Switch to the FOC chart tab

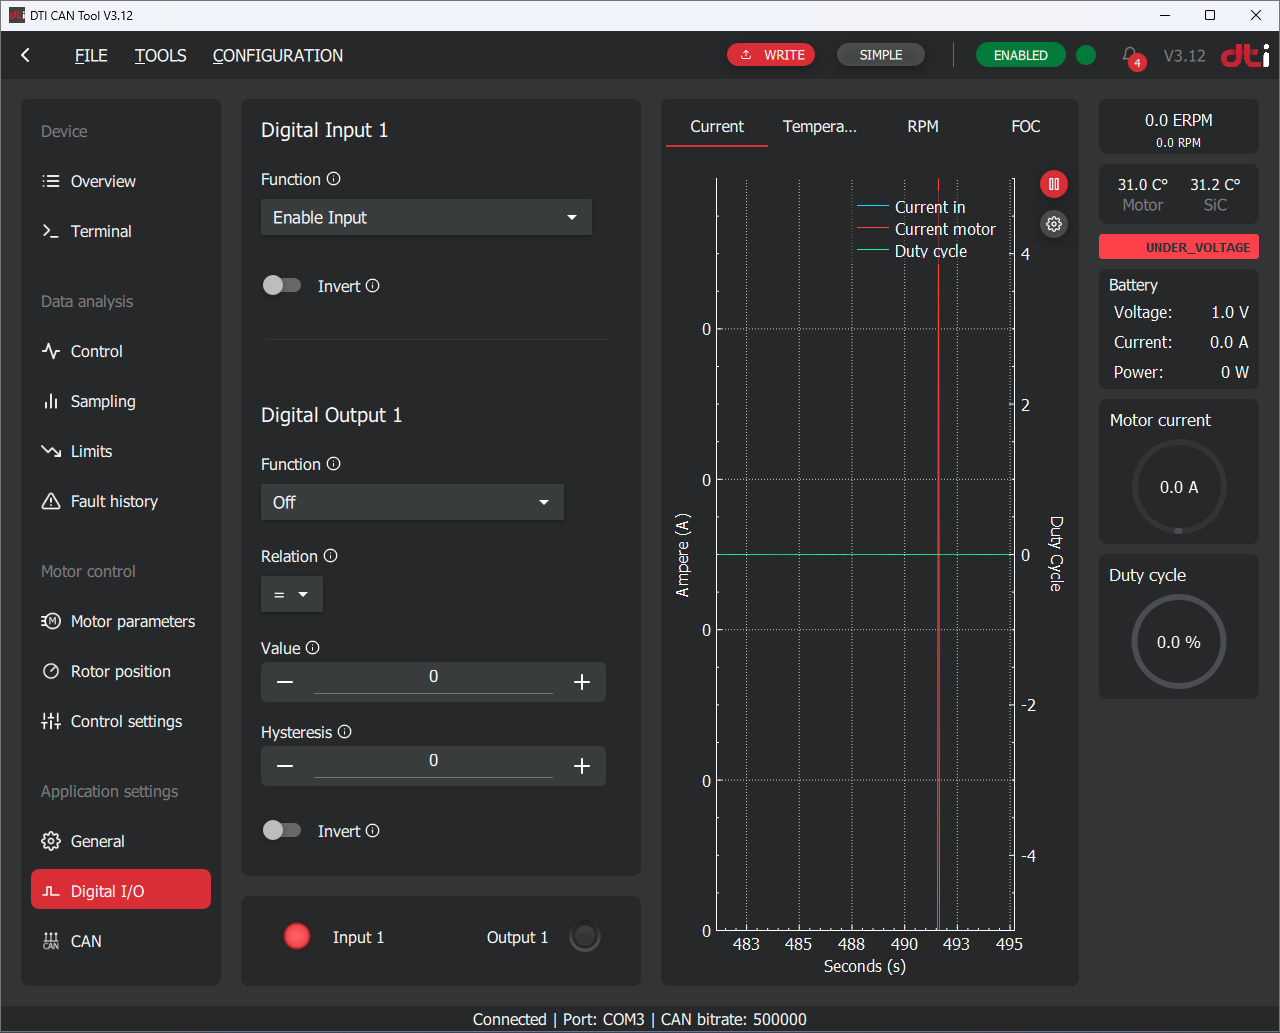click(1026, 127)
